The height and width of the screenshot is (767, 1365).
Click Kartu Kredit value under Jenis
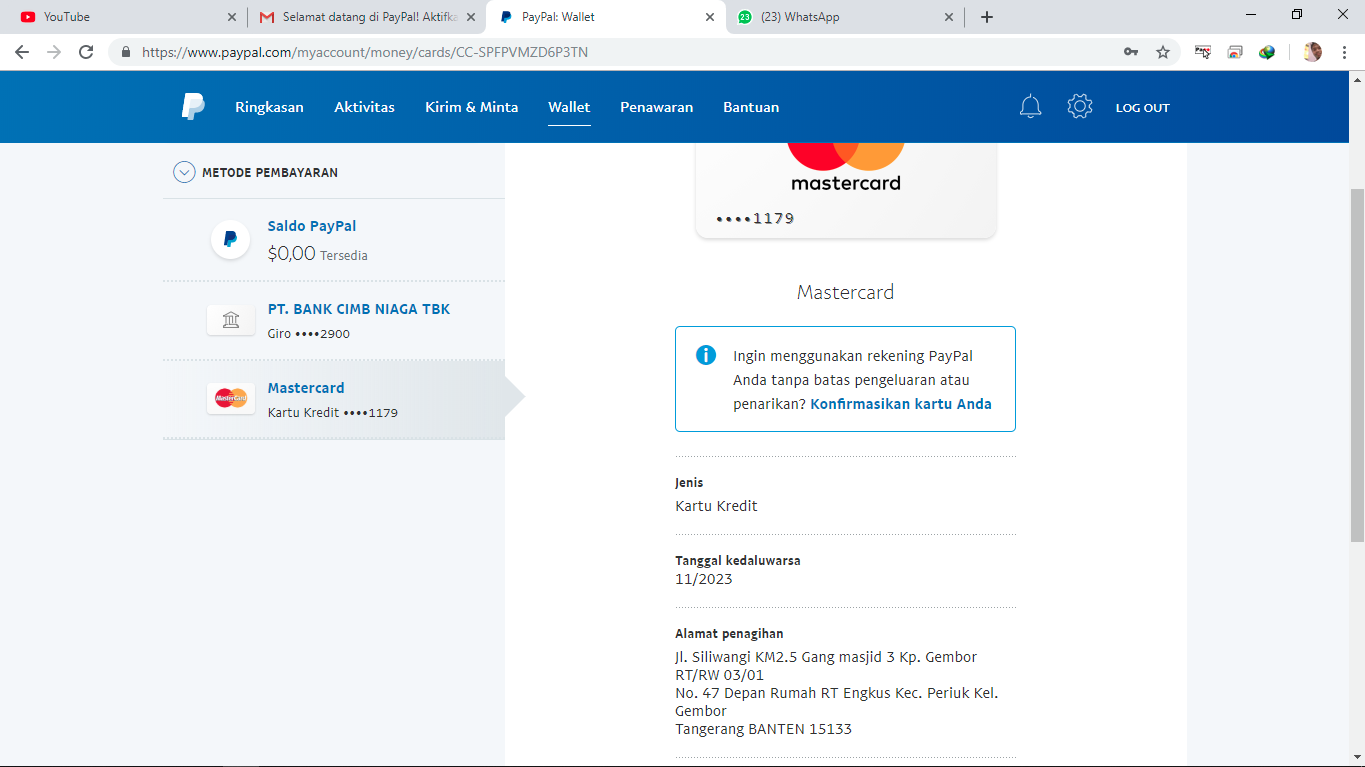point(717,506)
